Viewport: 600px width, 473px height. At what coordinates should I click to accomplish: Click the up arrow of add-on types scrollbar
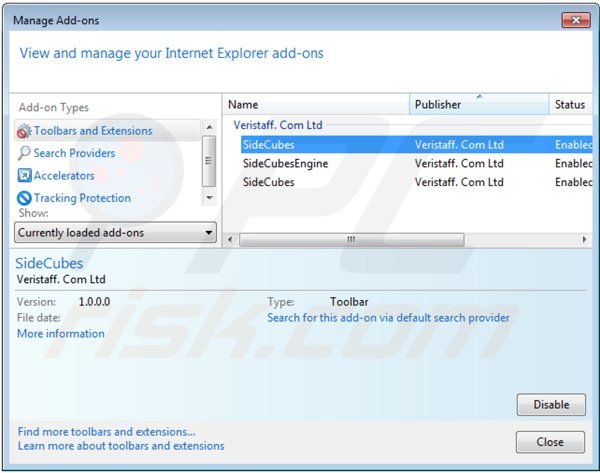point(209,127)
